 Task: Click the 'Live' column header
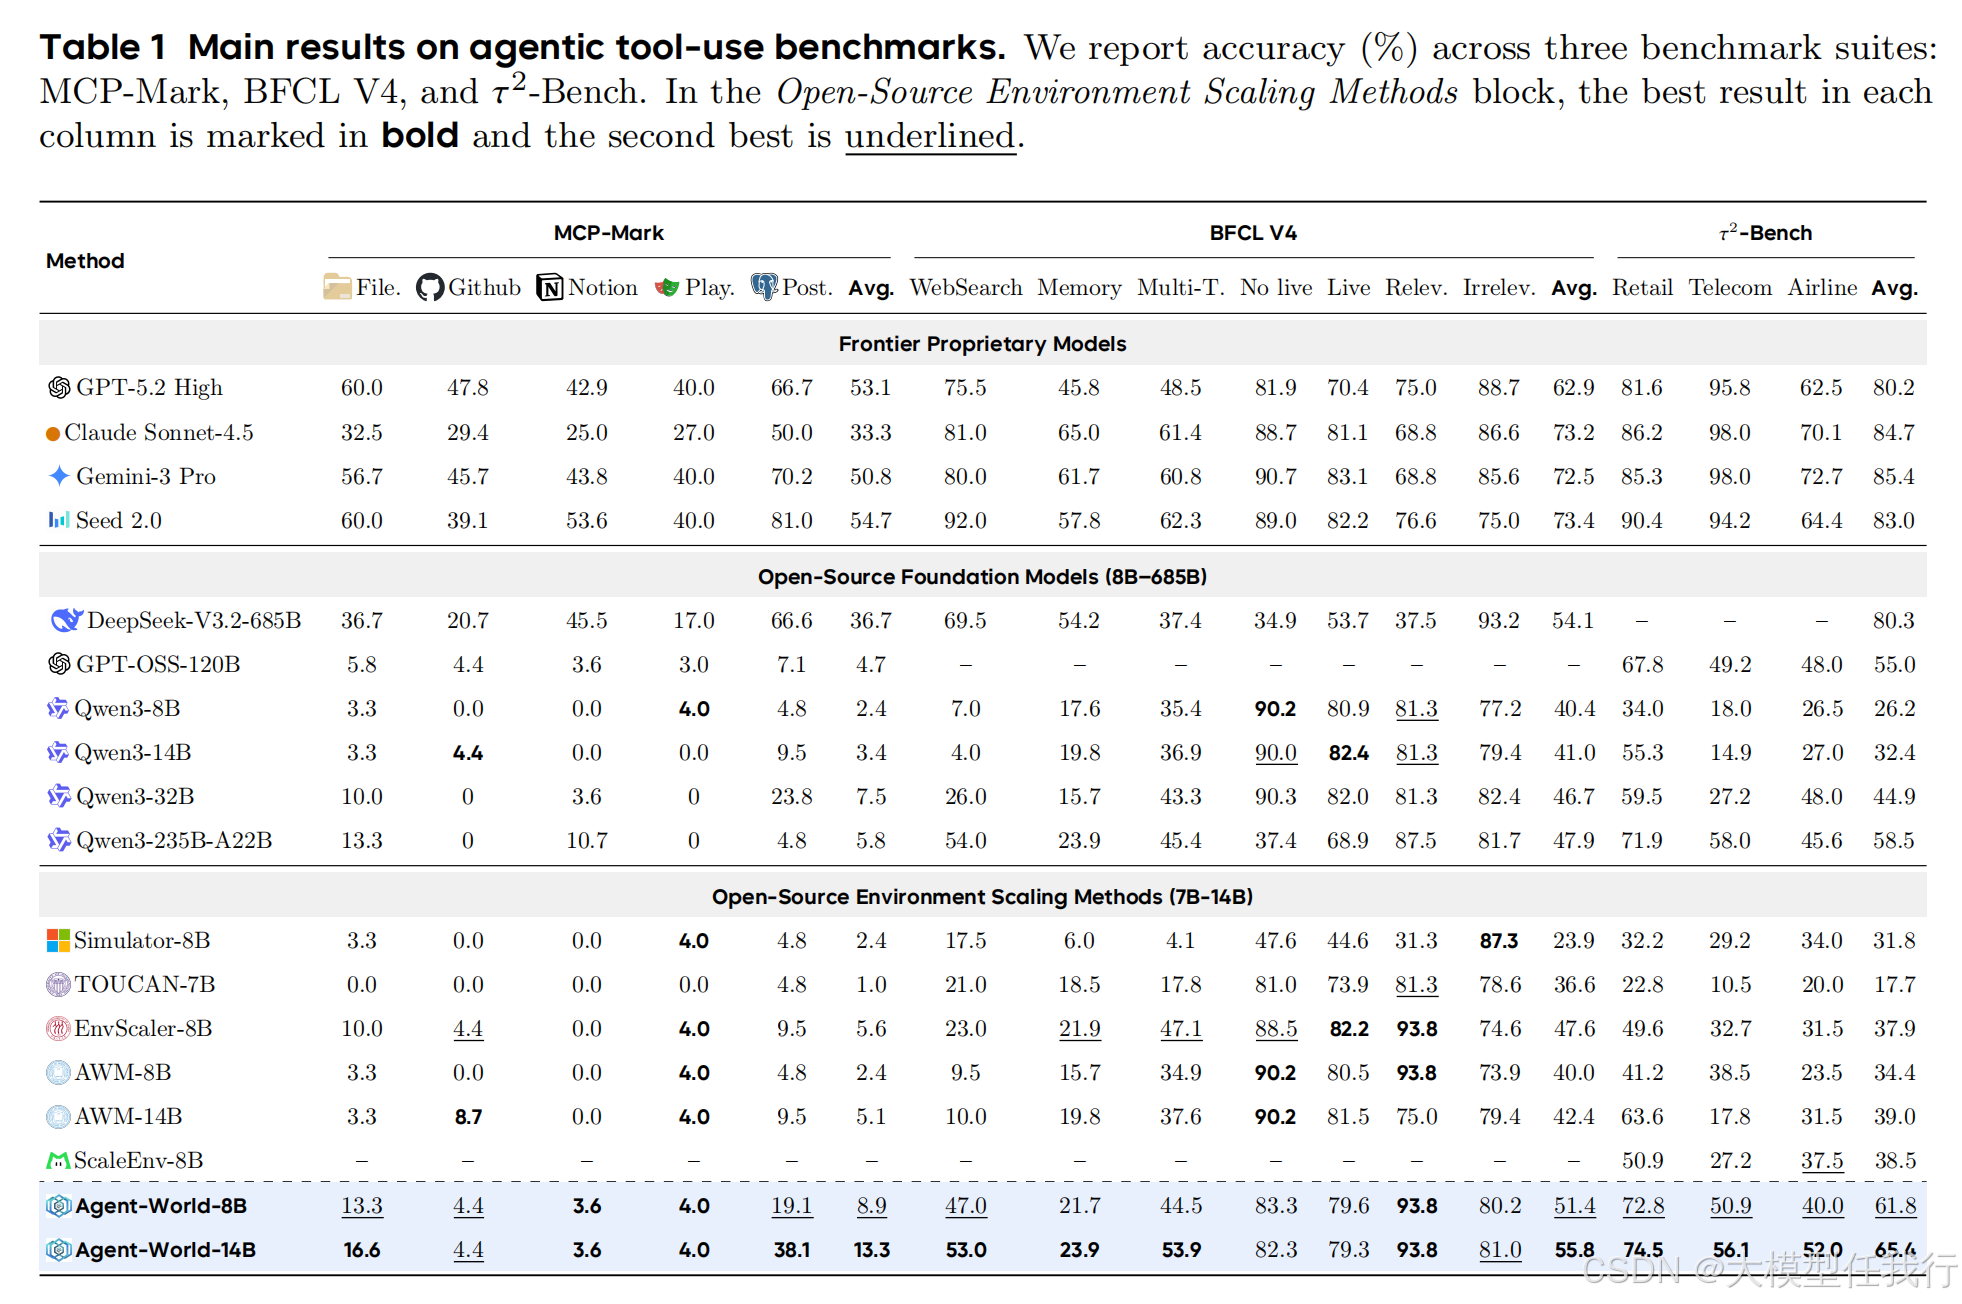click(1349, 288)
